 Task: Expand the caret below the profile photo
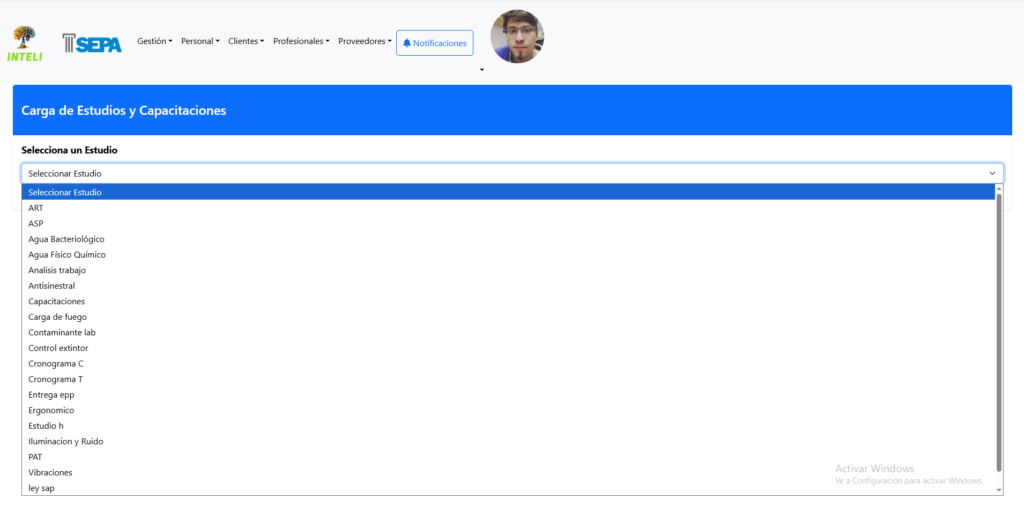point(482,70)
